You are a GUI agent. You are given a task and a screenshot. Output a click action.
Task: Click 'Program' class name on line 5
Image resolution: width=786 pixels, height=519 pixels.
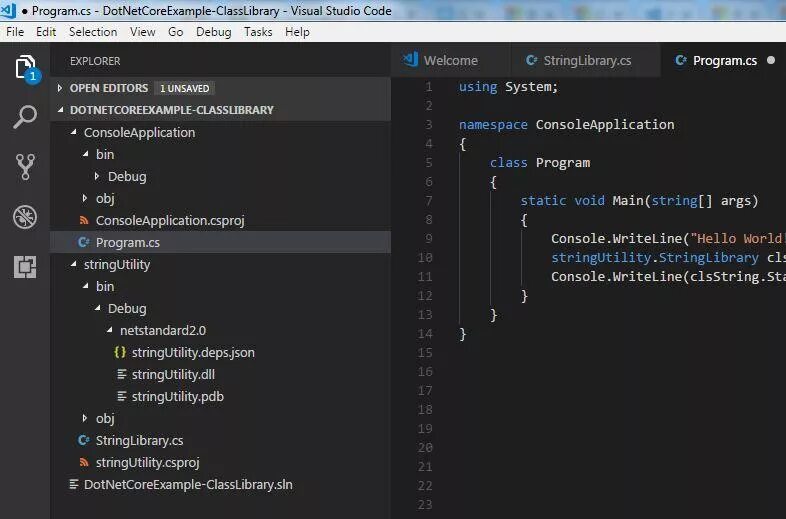click(x=562, y=162)
